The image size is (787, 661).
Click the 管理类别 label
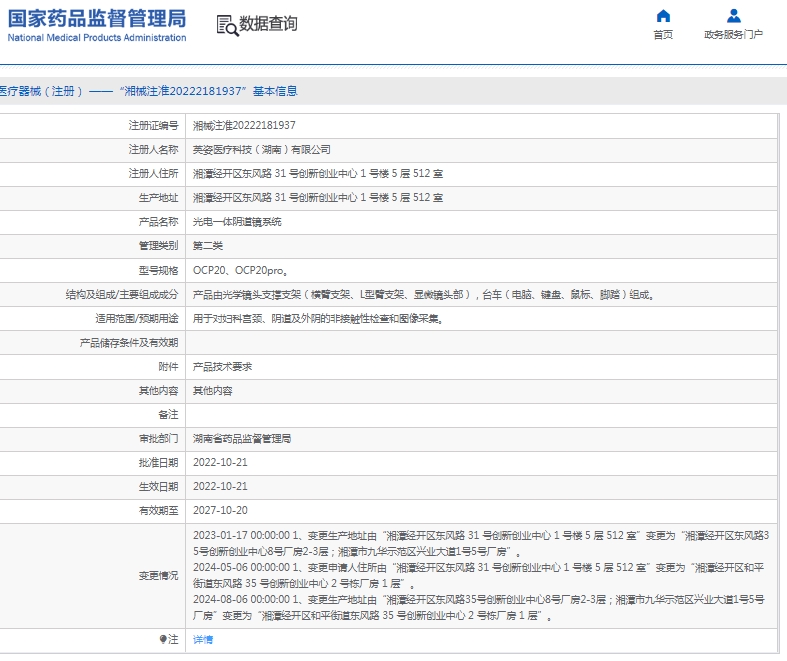point(158,246)
